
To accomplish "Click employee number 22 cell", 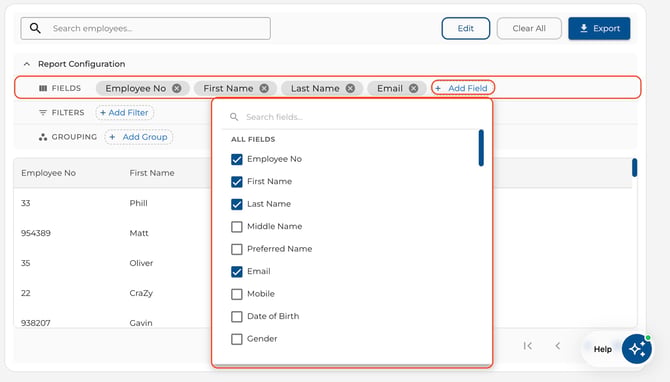I will click(x=26, y=293).
